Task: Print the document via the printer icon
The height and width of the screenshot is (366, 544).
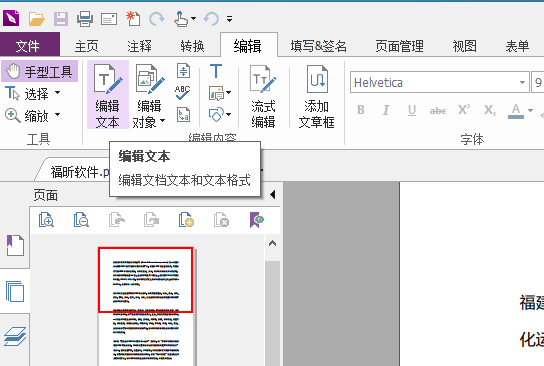Action: 85,18
